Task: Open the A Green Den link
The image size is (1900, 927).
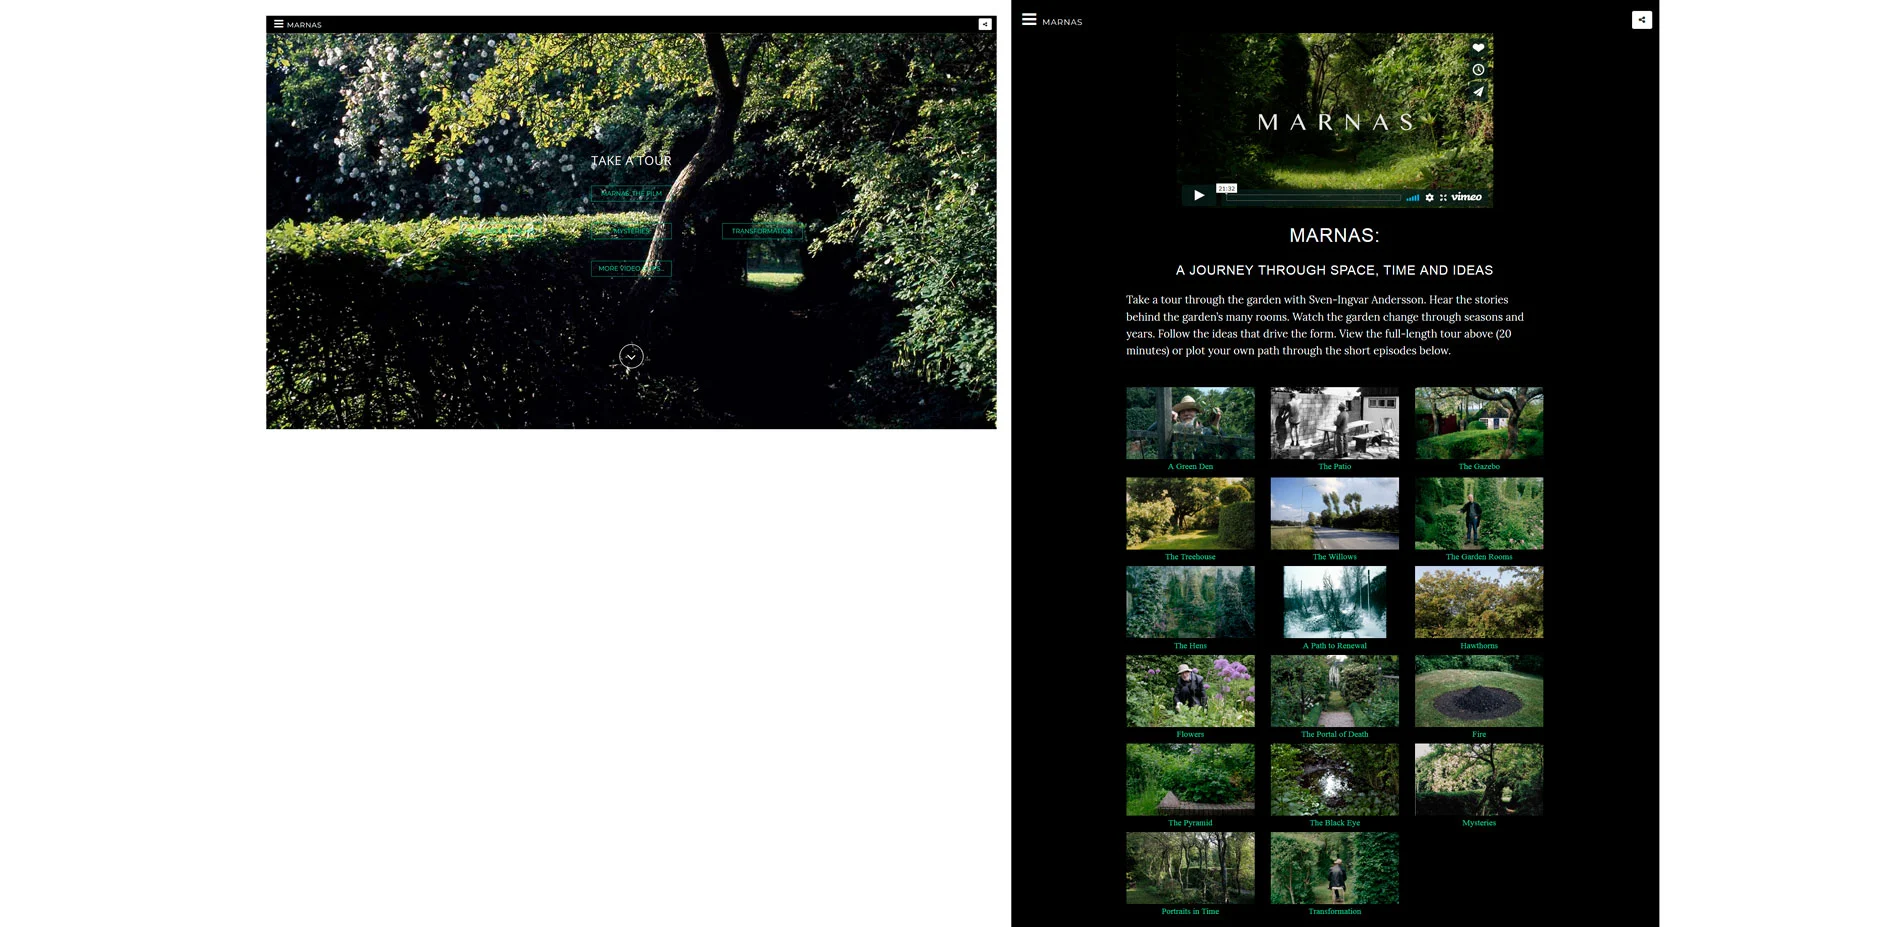Action: tap(1190, 466)
